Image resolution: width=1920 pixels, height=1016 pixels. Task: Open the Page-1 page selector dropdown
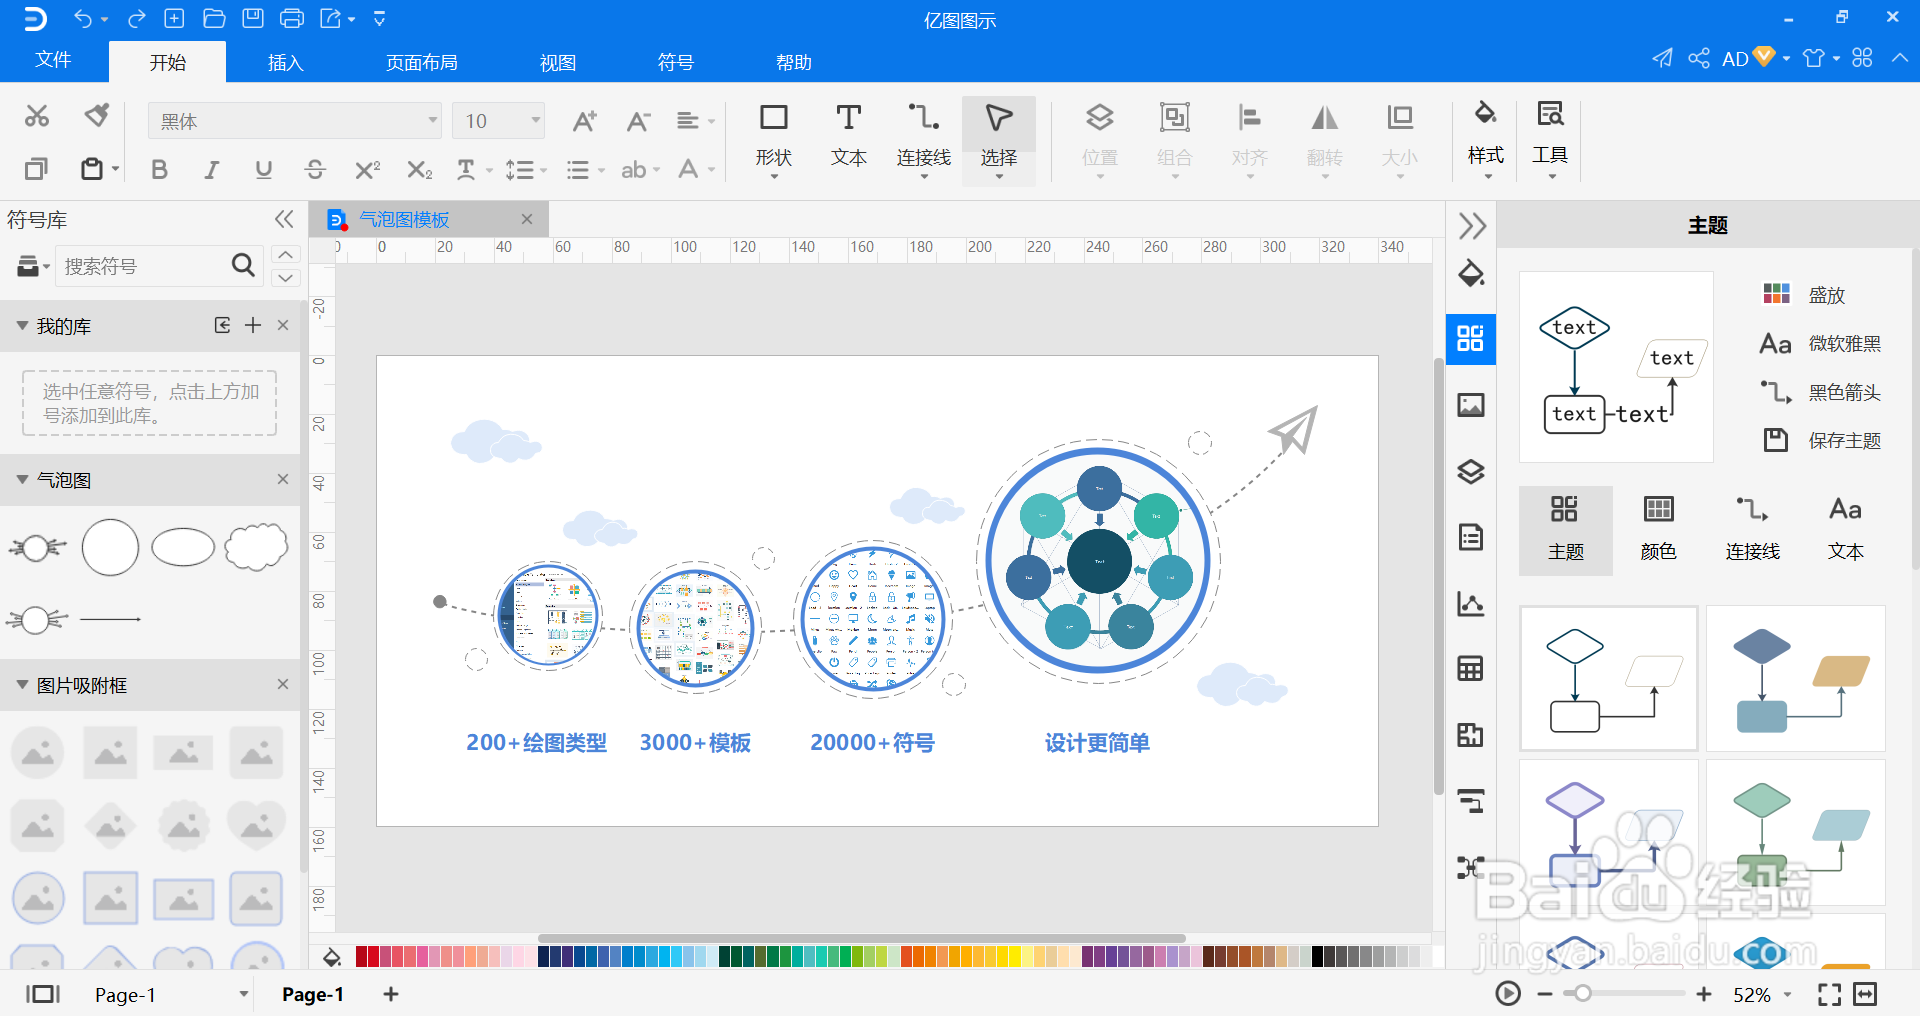(x=243, y=994)
